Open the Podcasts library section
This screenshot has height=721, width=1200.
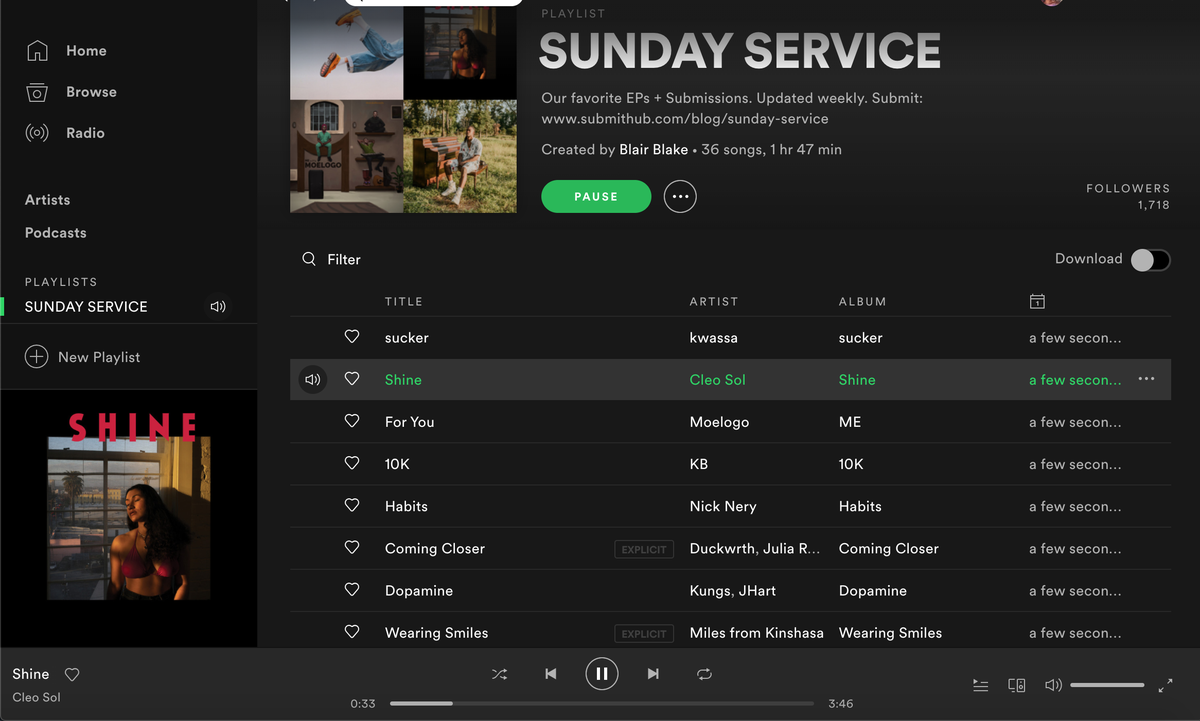[55, 233]
